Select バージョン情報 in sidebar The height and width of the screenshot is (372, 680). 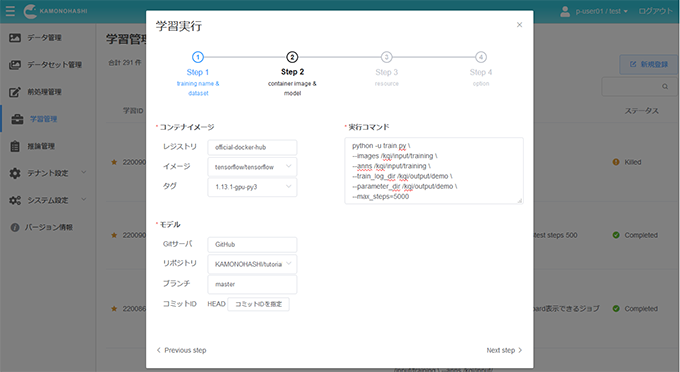click(x=49, y=227)
